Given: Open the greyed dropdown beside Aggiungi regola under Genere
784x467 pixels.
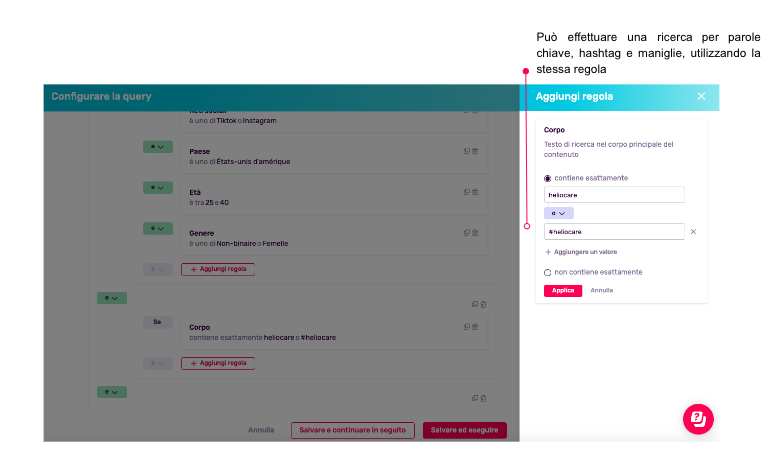Looking at the screenshot, I should pyautogui.click(x=158, y=269).
